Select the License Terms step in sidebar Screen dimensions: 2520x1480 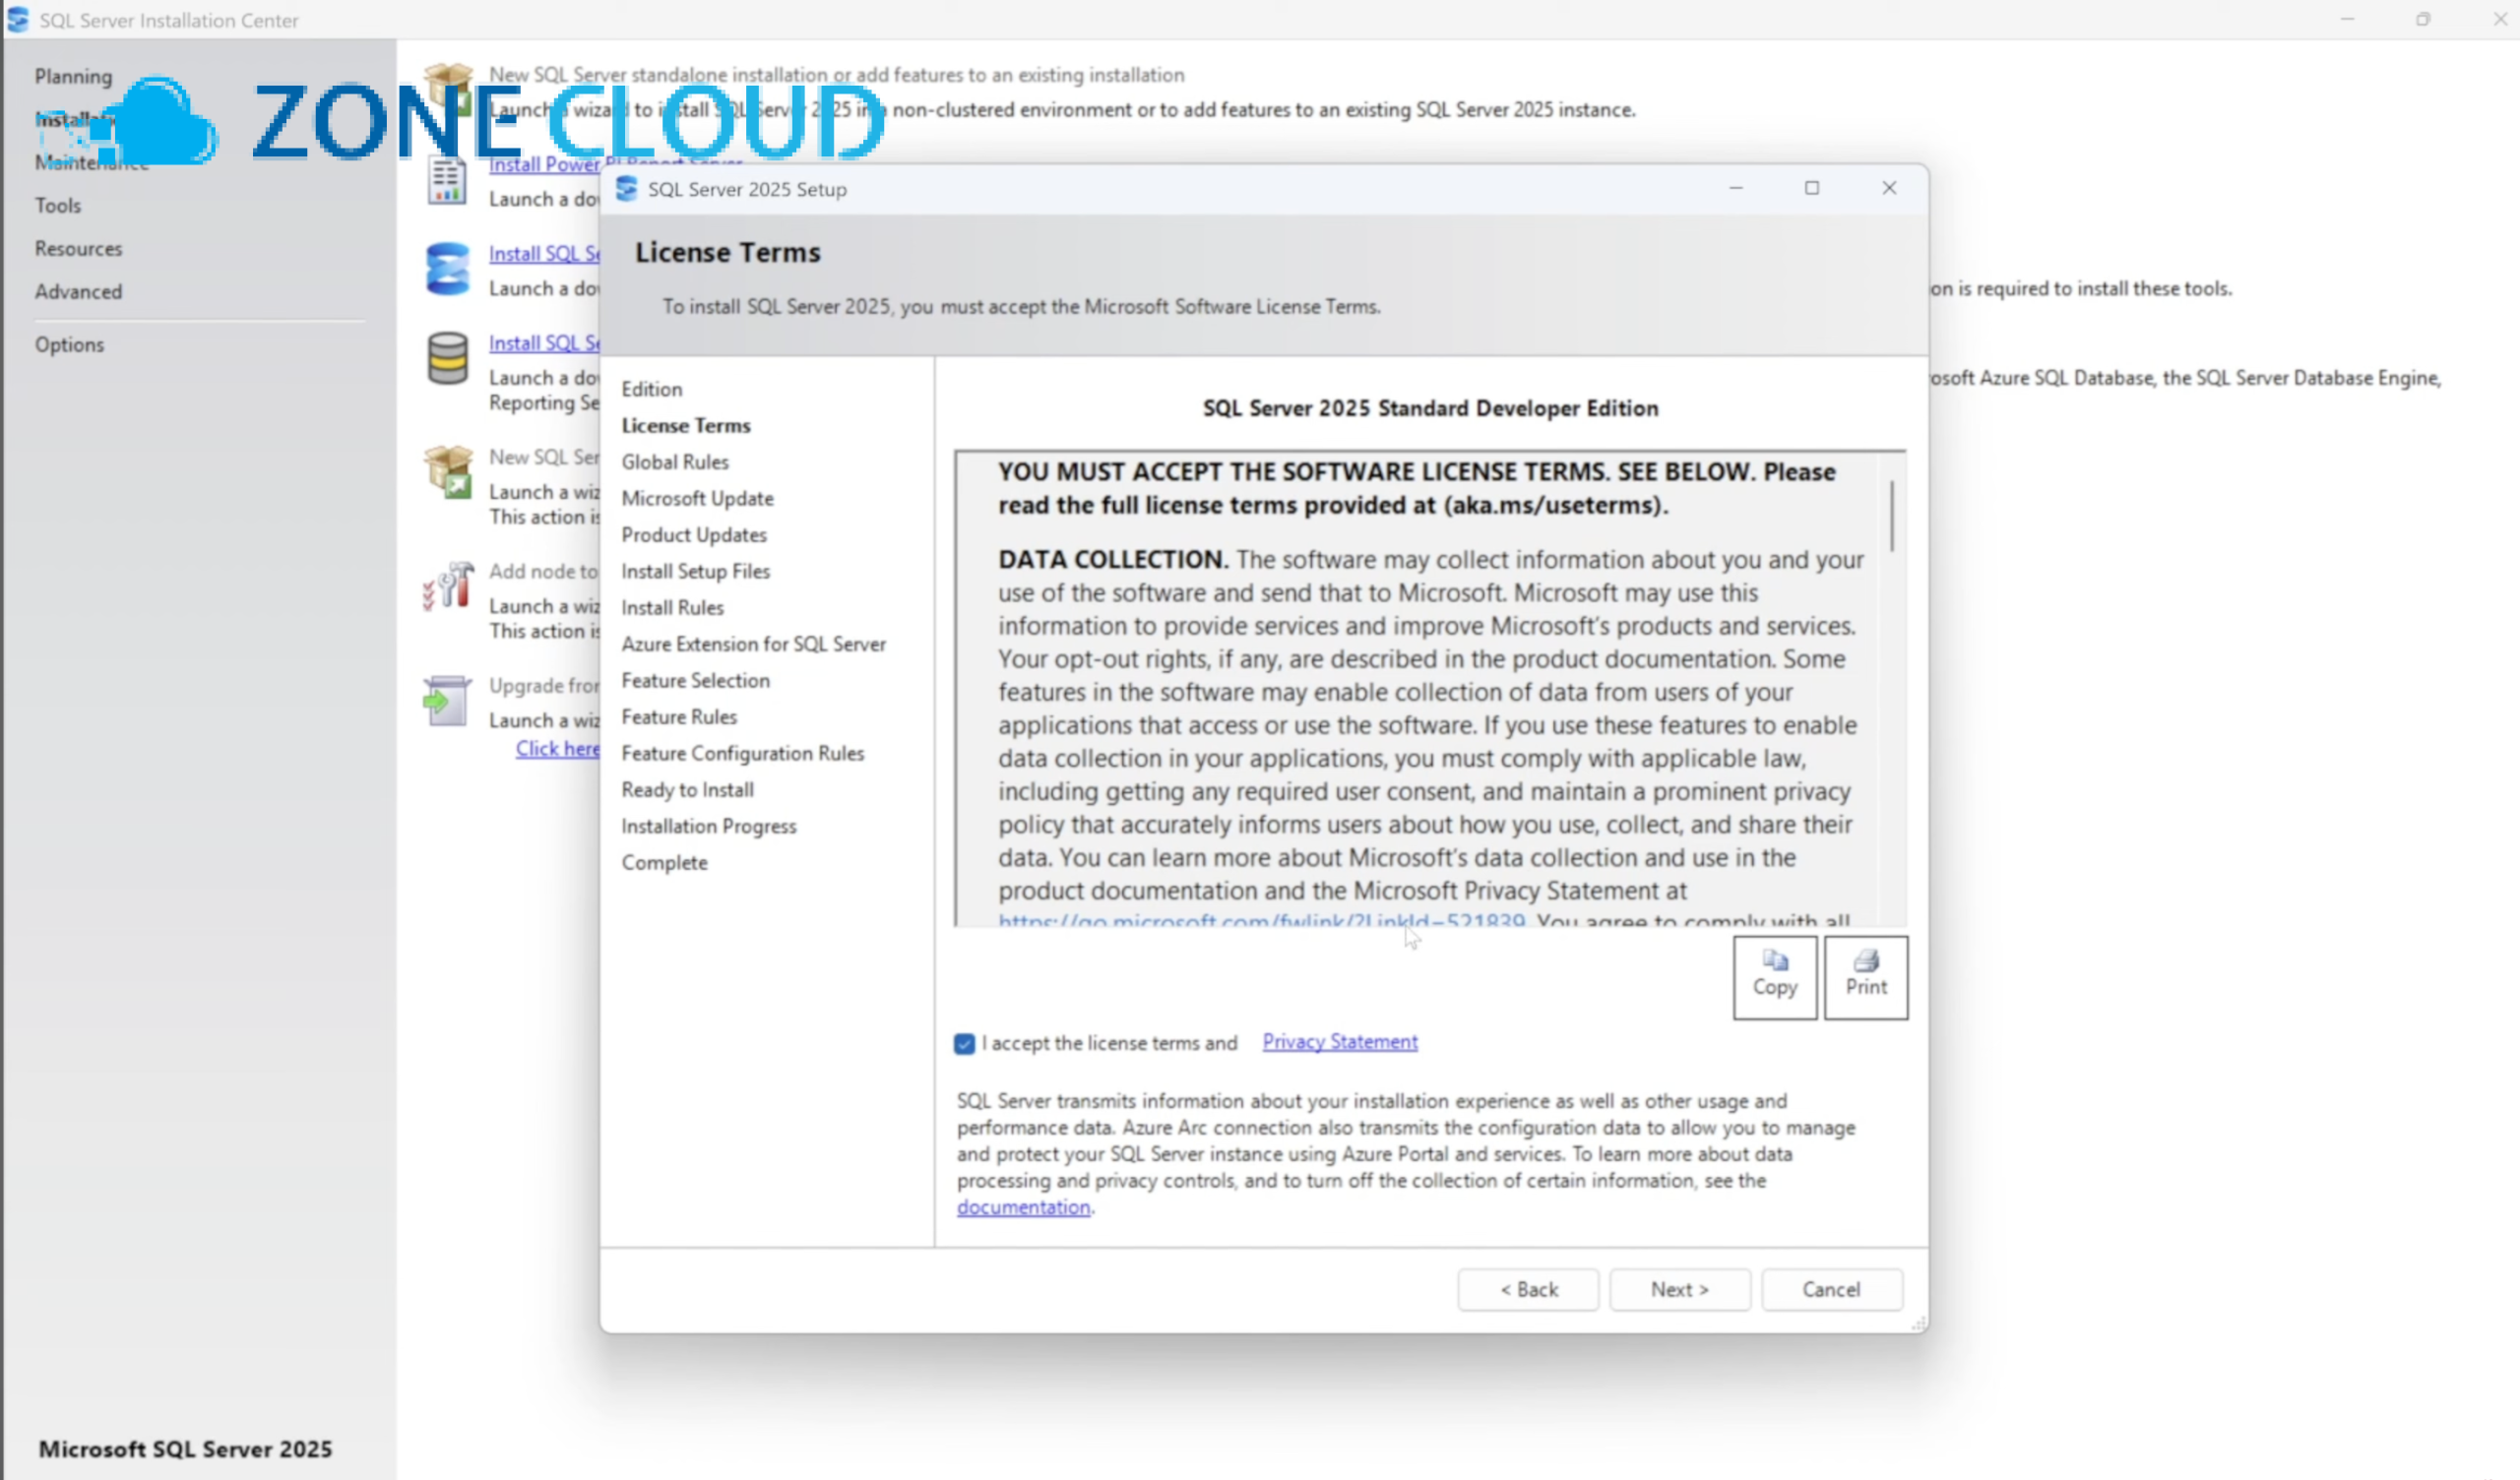pos(686,425)
